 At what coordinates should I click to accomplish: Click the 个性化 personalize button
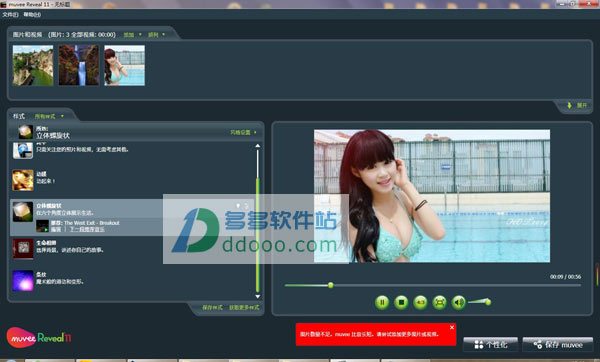click(491, 344)
